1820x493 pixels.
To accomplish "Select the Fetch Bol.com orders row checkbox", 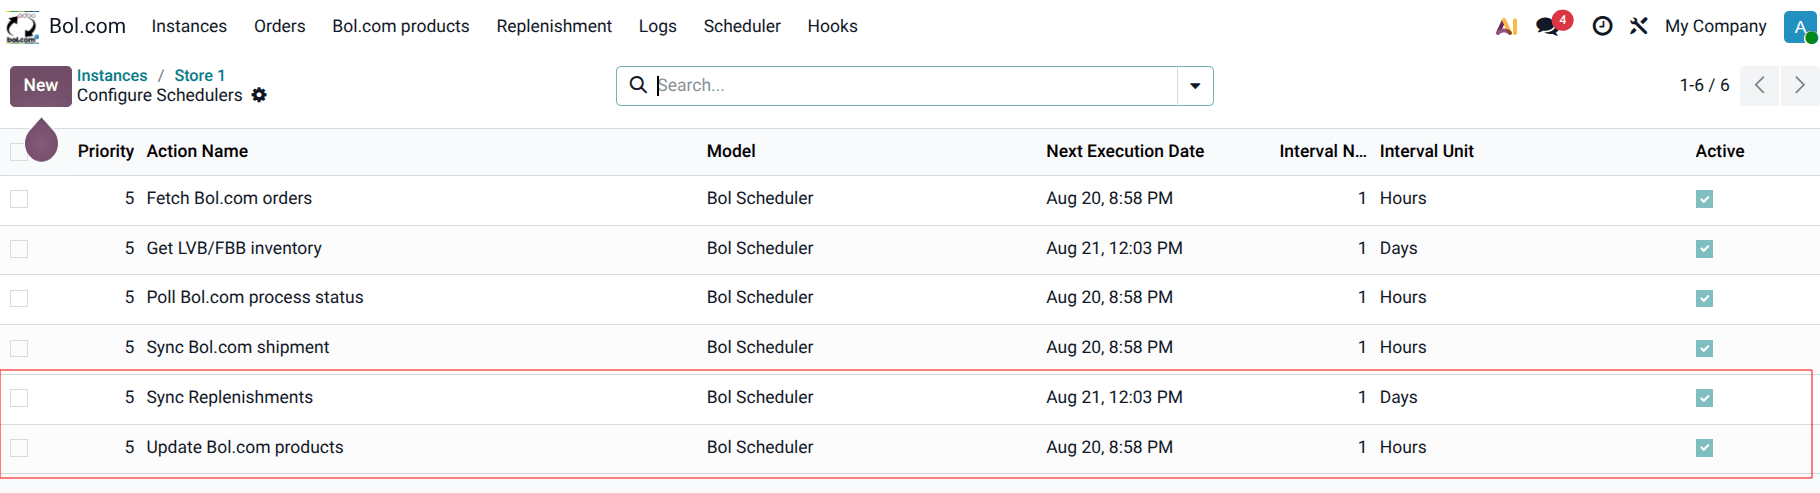I will [19, 199].
